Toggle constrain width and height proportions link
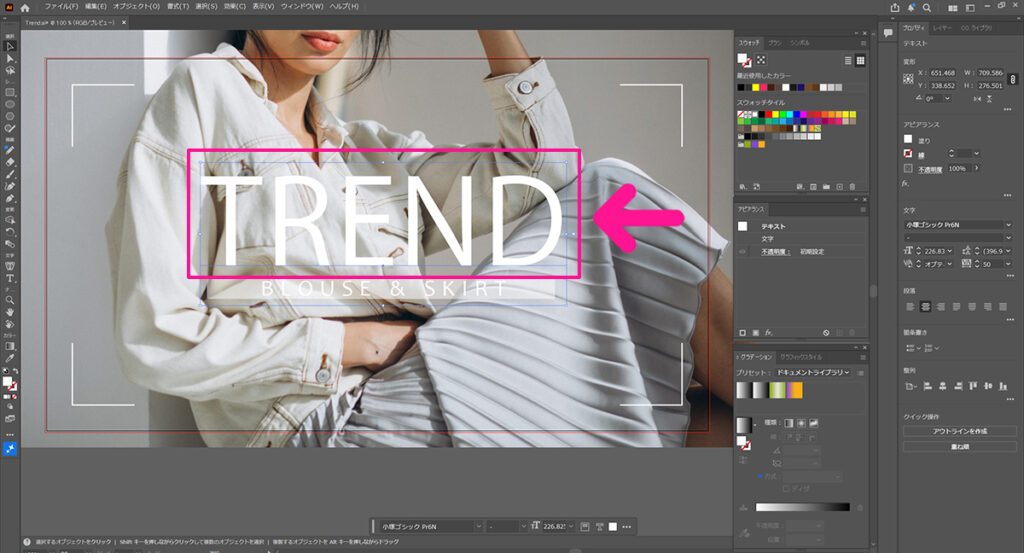 (1012, 79)
